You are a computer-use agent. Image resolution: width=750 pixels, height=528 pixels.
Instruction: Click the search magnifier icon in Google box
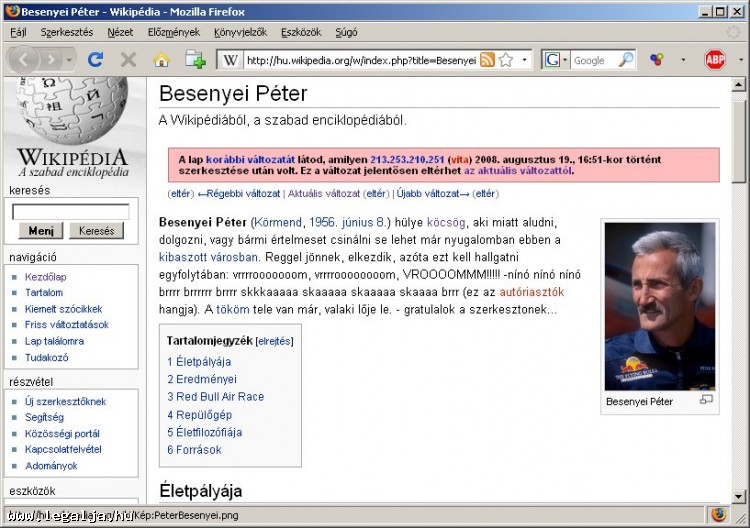click(626, 60)
